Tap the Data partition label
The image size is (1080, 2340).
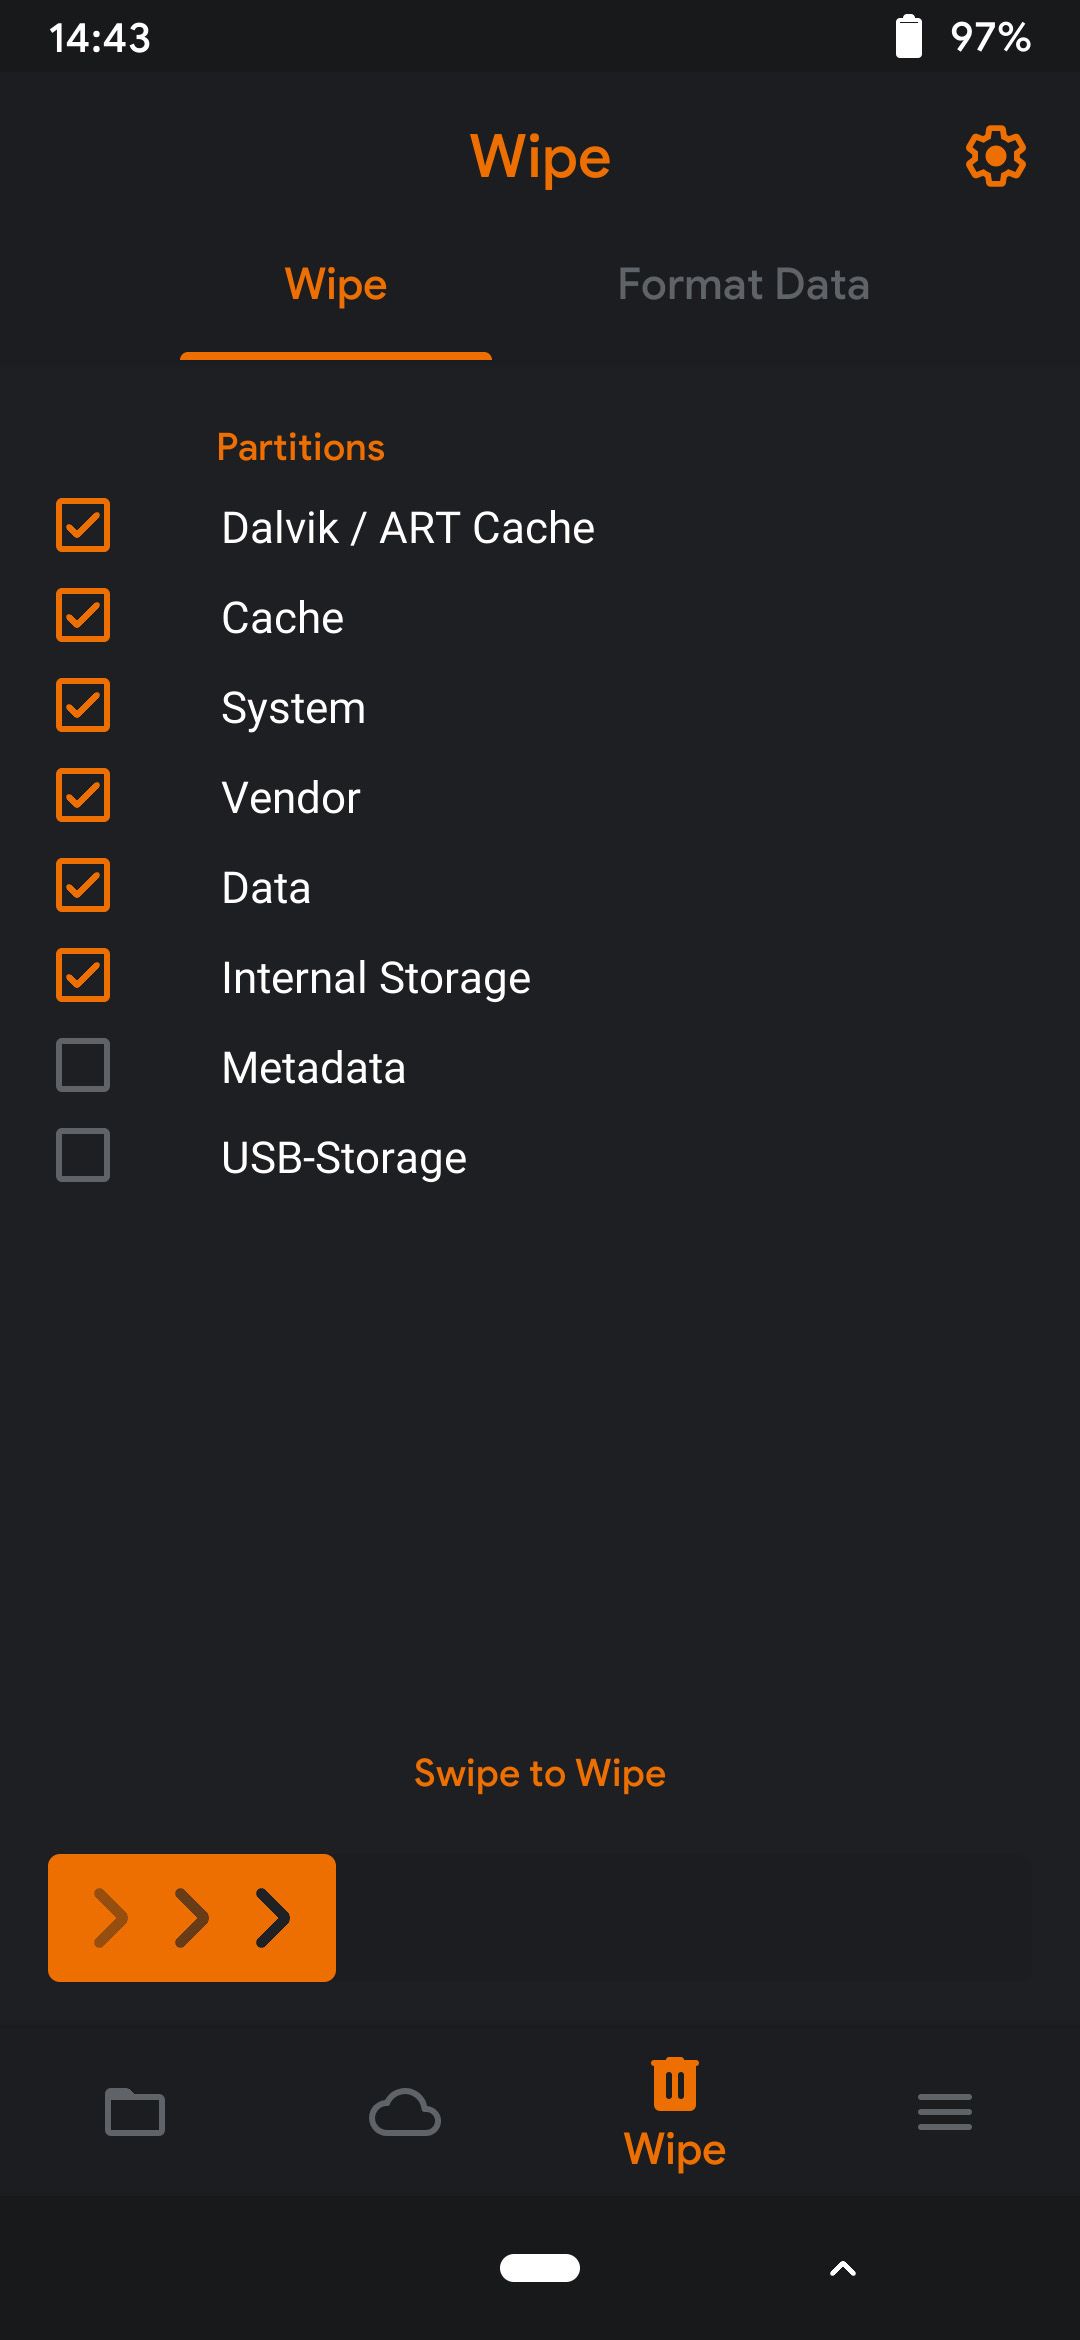266,888
